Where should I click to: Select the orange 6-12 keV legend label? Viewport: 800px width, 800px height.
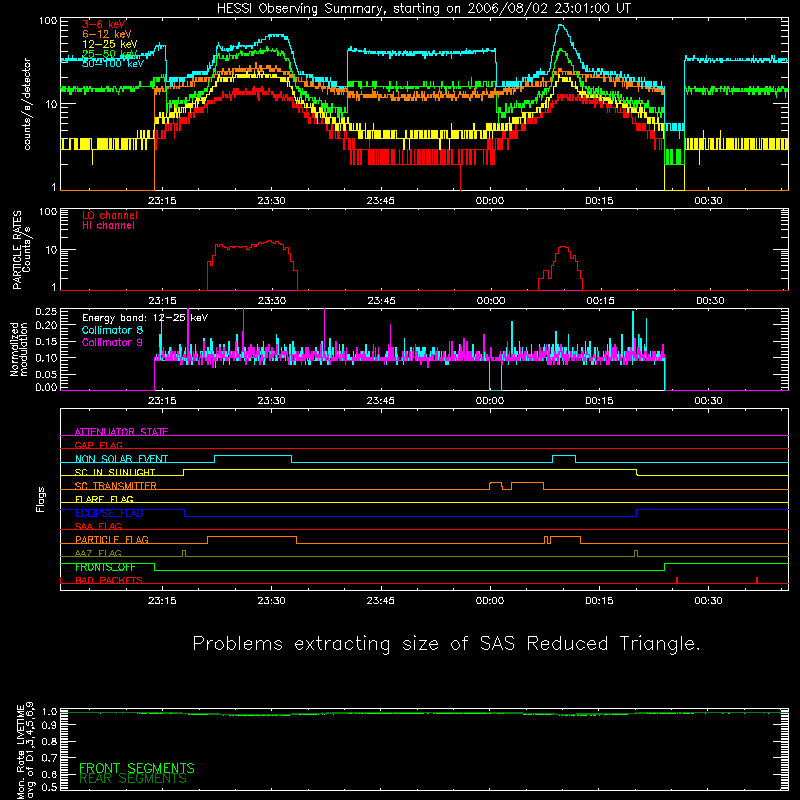tap(107, 34)
